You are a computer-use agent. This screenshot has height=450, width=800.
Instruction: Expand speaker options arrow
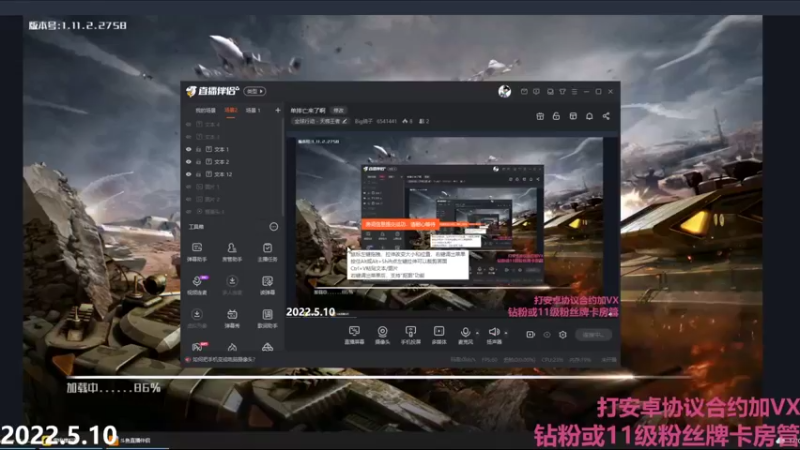click(x=506, y=333)
